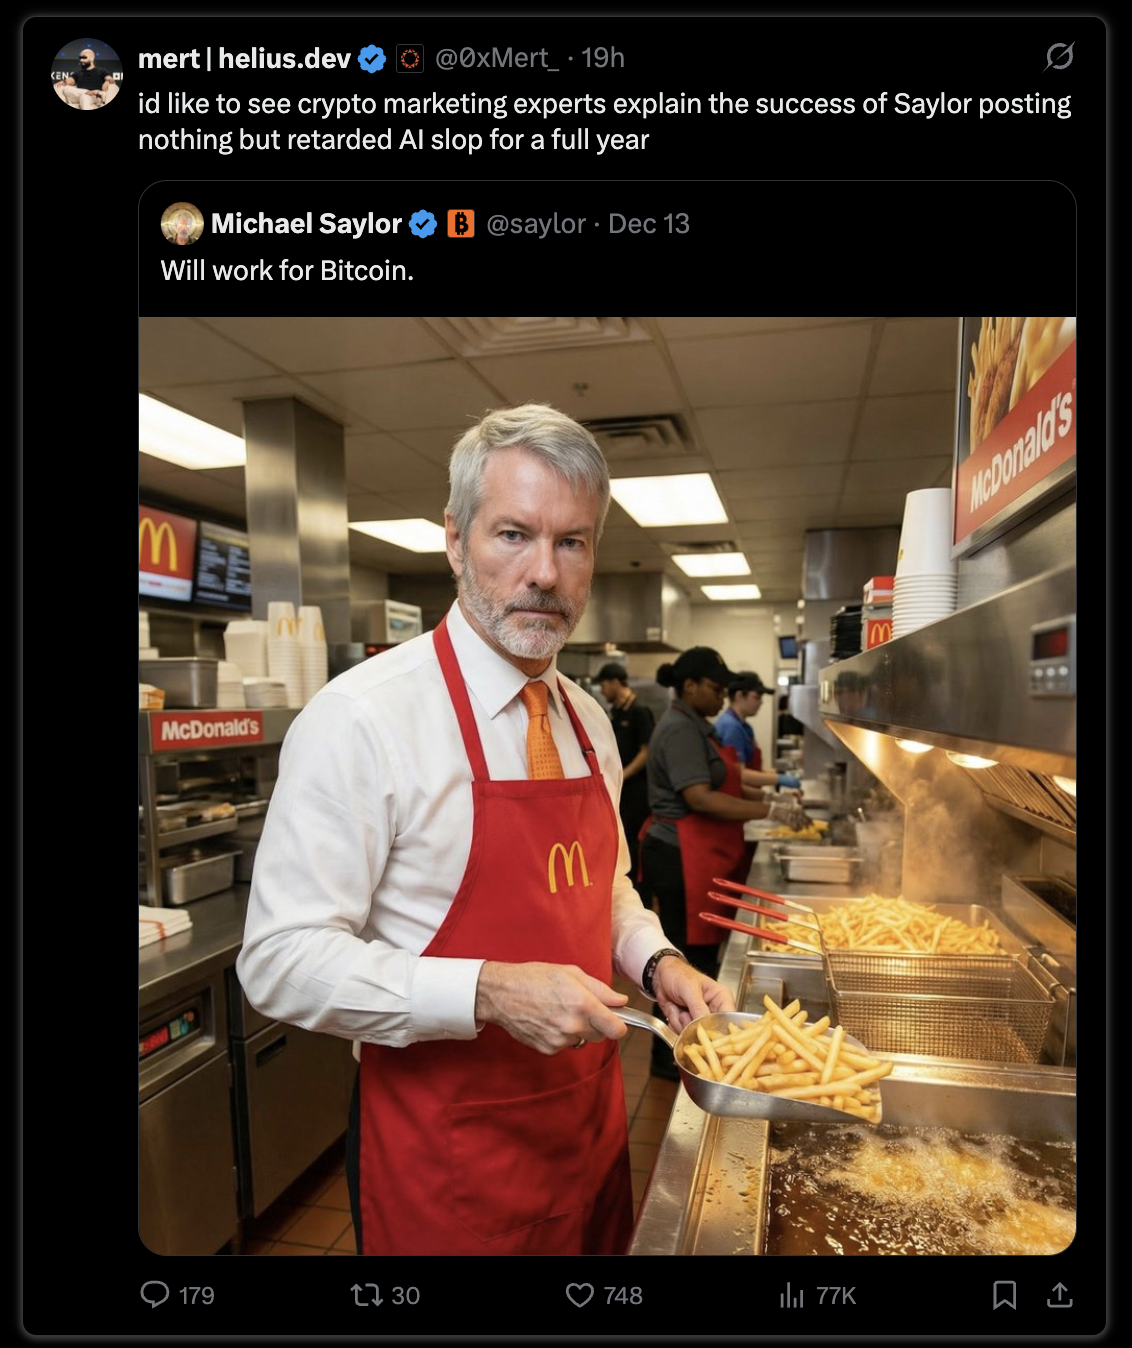Click the @0xMert_ handle
Viewport: 1132px width, 1348px height.
(497, 59)
